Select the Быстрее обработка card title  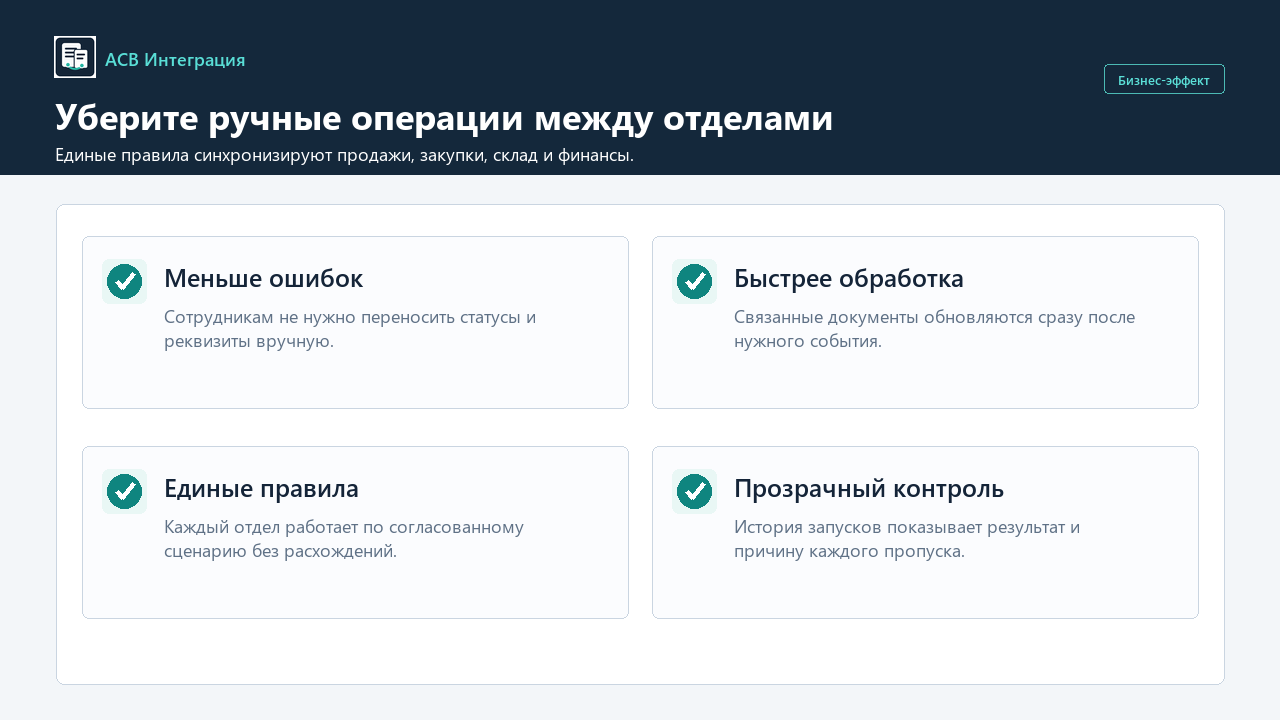coord(849,278)
